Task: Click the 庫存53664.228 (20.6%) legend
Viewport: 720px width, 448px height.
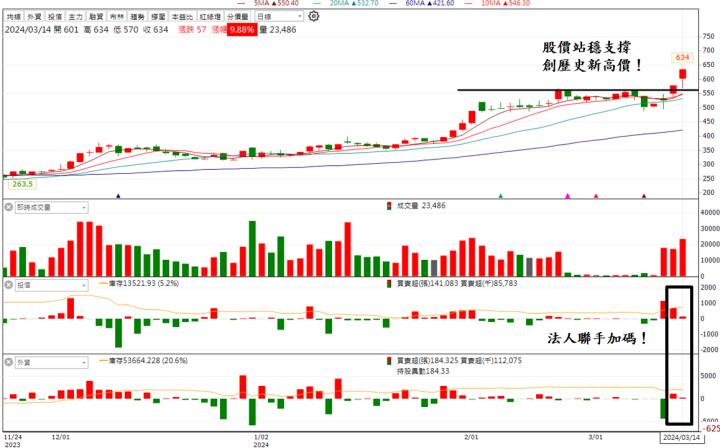Action: [144, 361]
